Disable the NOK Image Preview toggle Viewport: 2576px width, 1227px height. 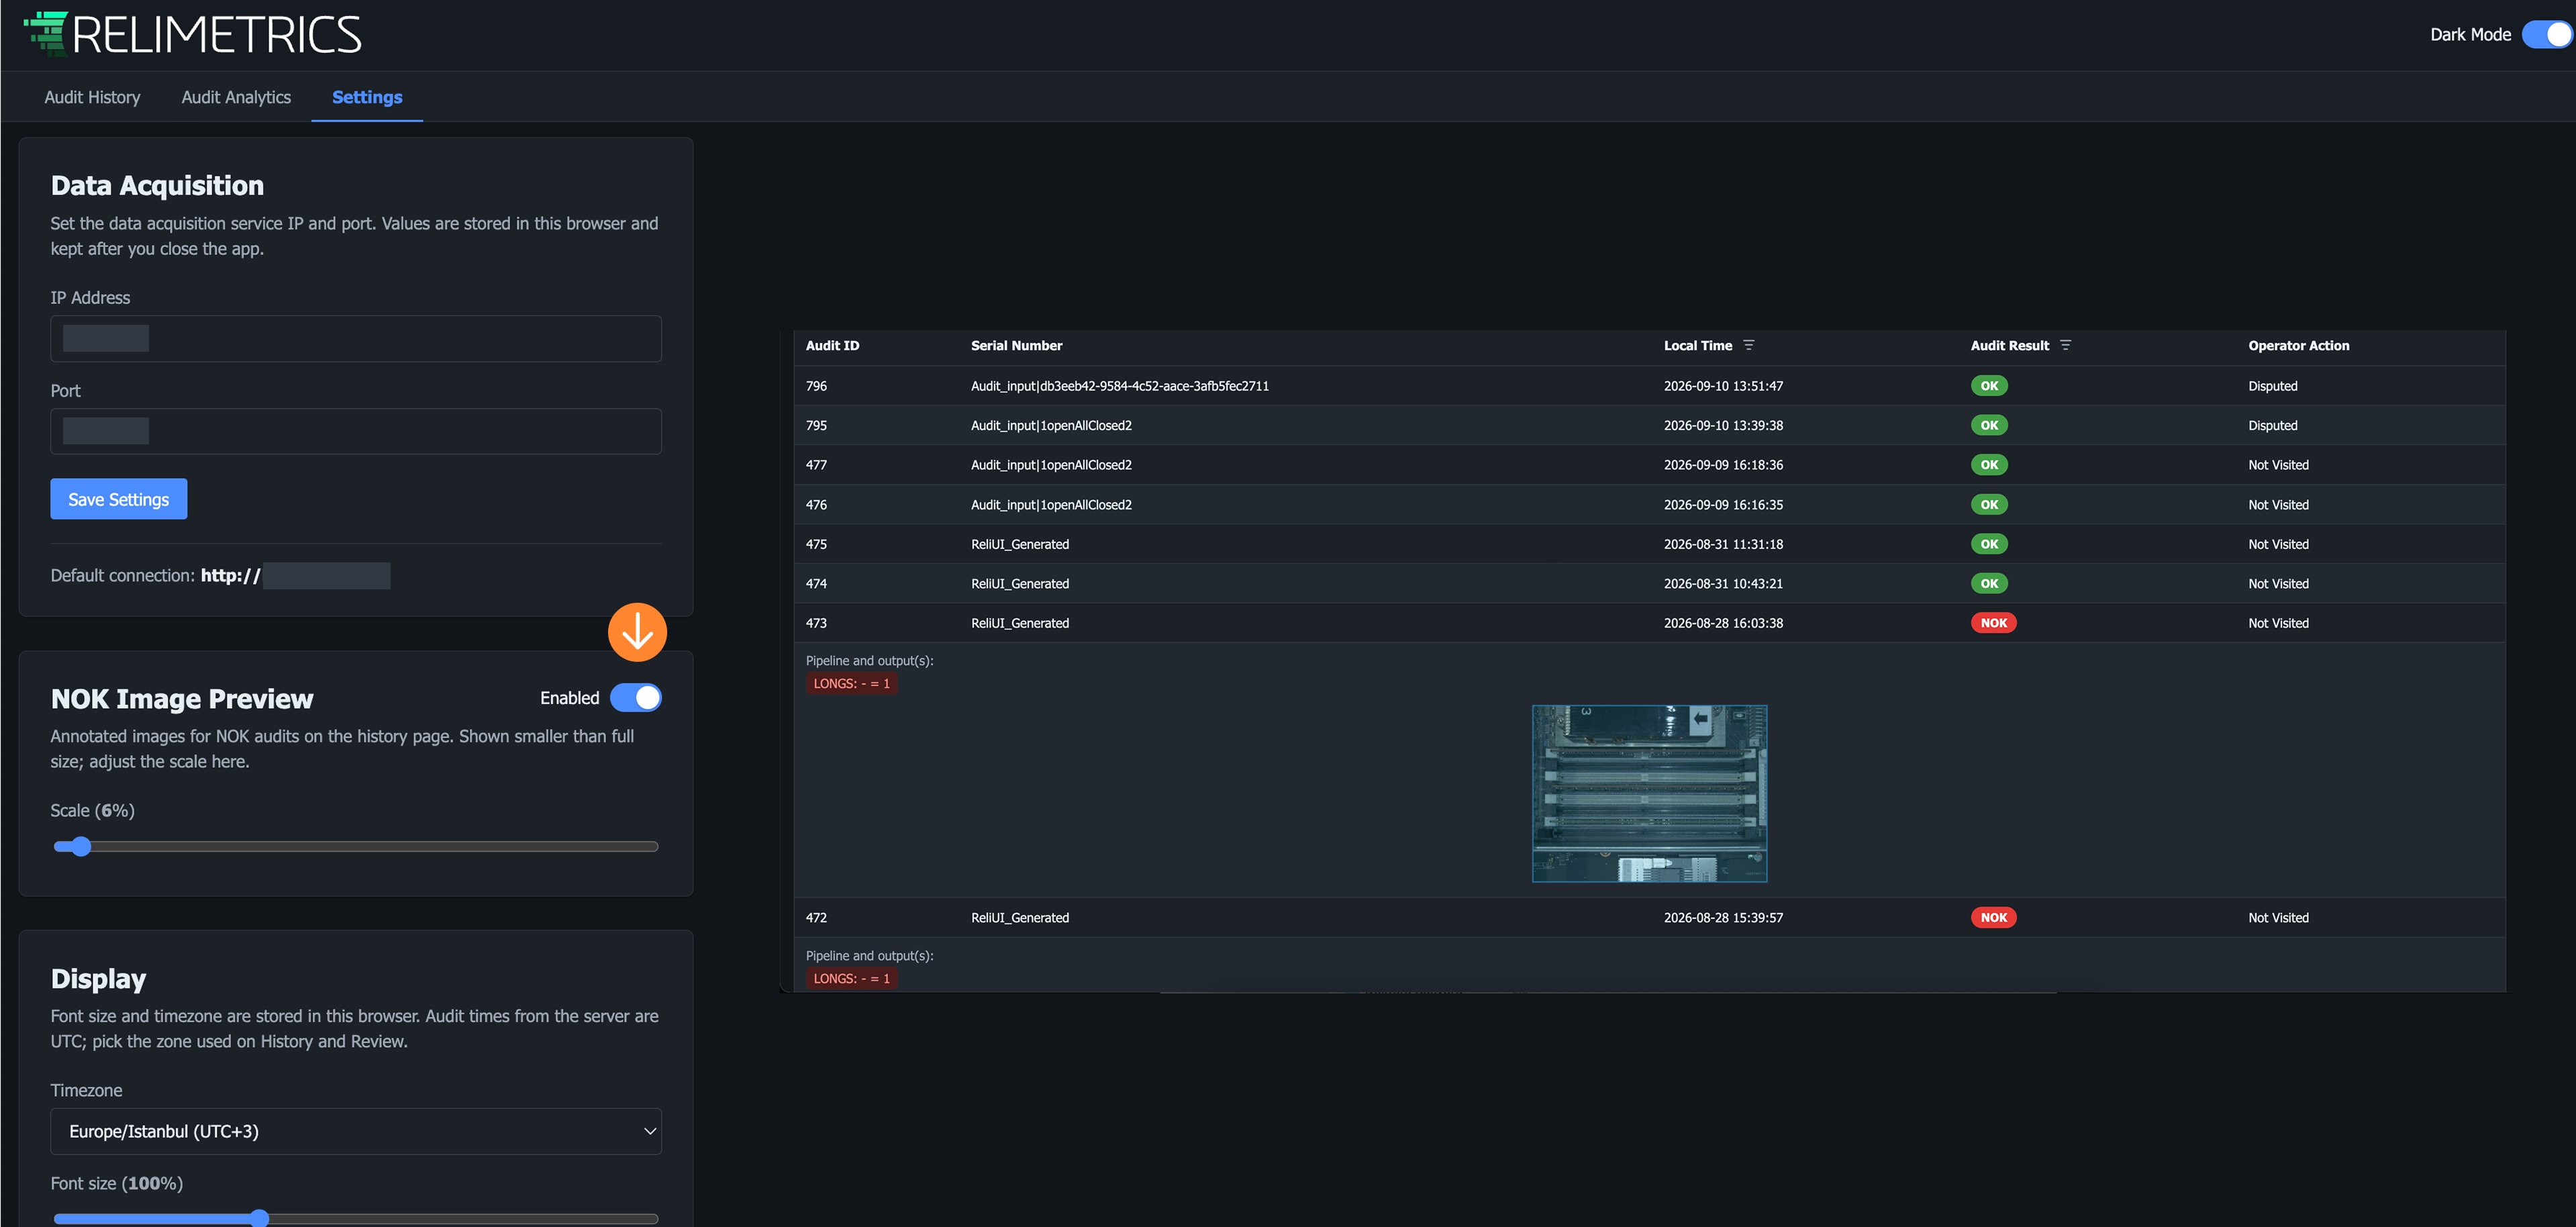636,698
